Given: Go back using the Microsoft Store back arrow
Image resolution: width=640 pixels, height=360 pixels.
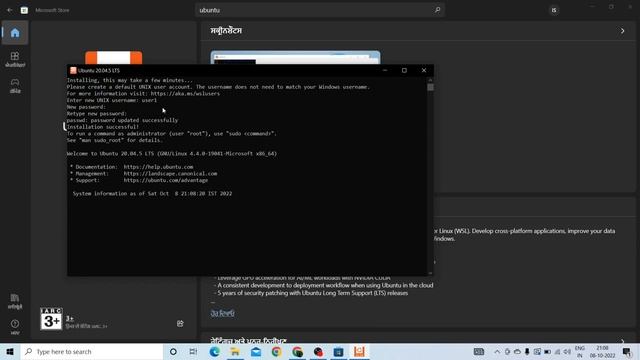Looking at the screenshot, I should (x=10, y=10).
